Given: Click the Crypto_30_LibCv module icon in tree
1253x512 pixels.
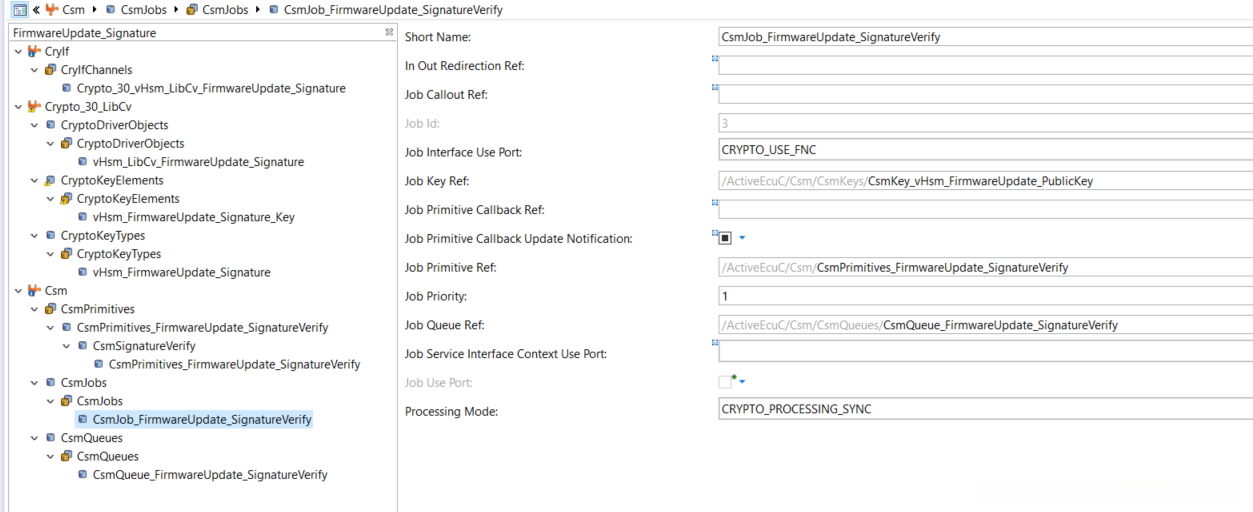Looking at the screenshot, I should click(35, 107).
